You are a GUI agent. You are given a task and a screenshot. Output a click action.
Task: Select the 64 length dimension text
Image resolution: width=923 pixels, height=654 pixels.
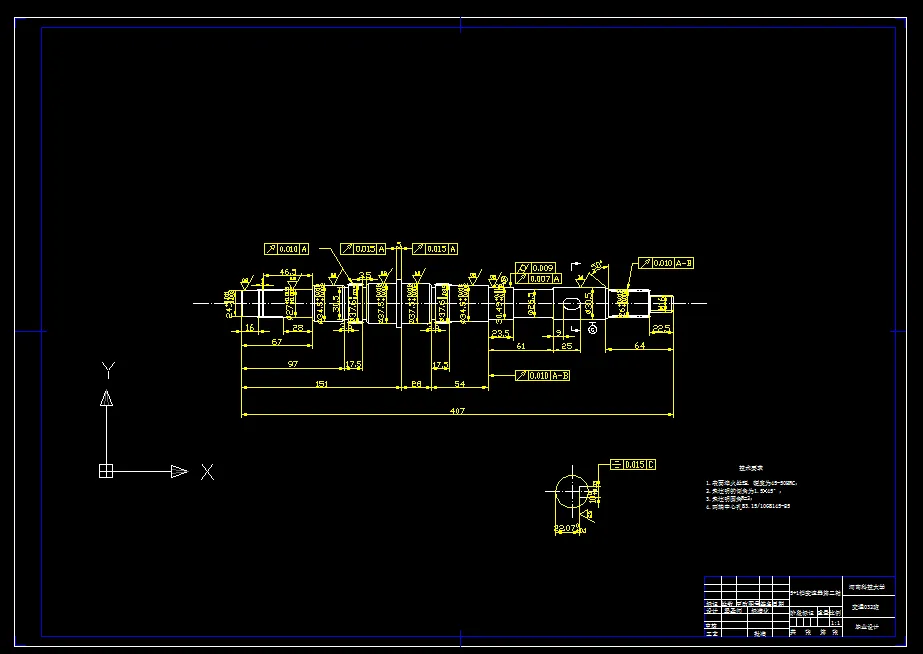640,346
